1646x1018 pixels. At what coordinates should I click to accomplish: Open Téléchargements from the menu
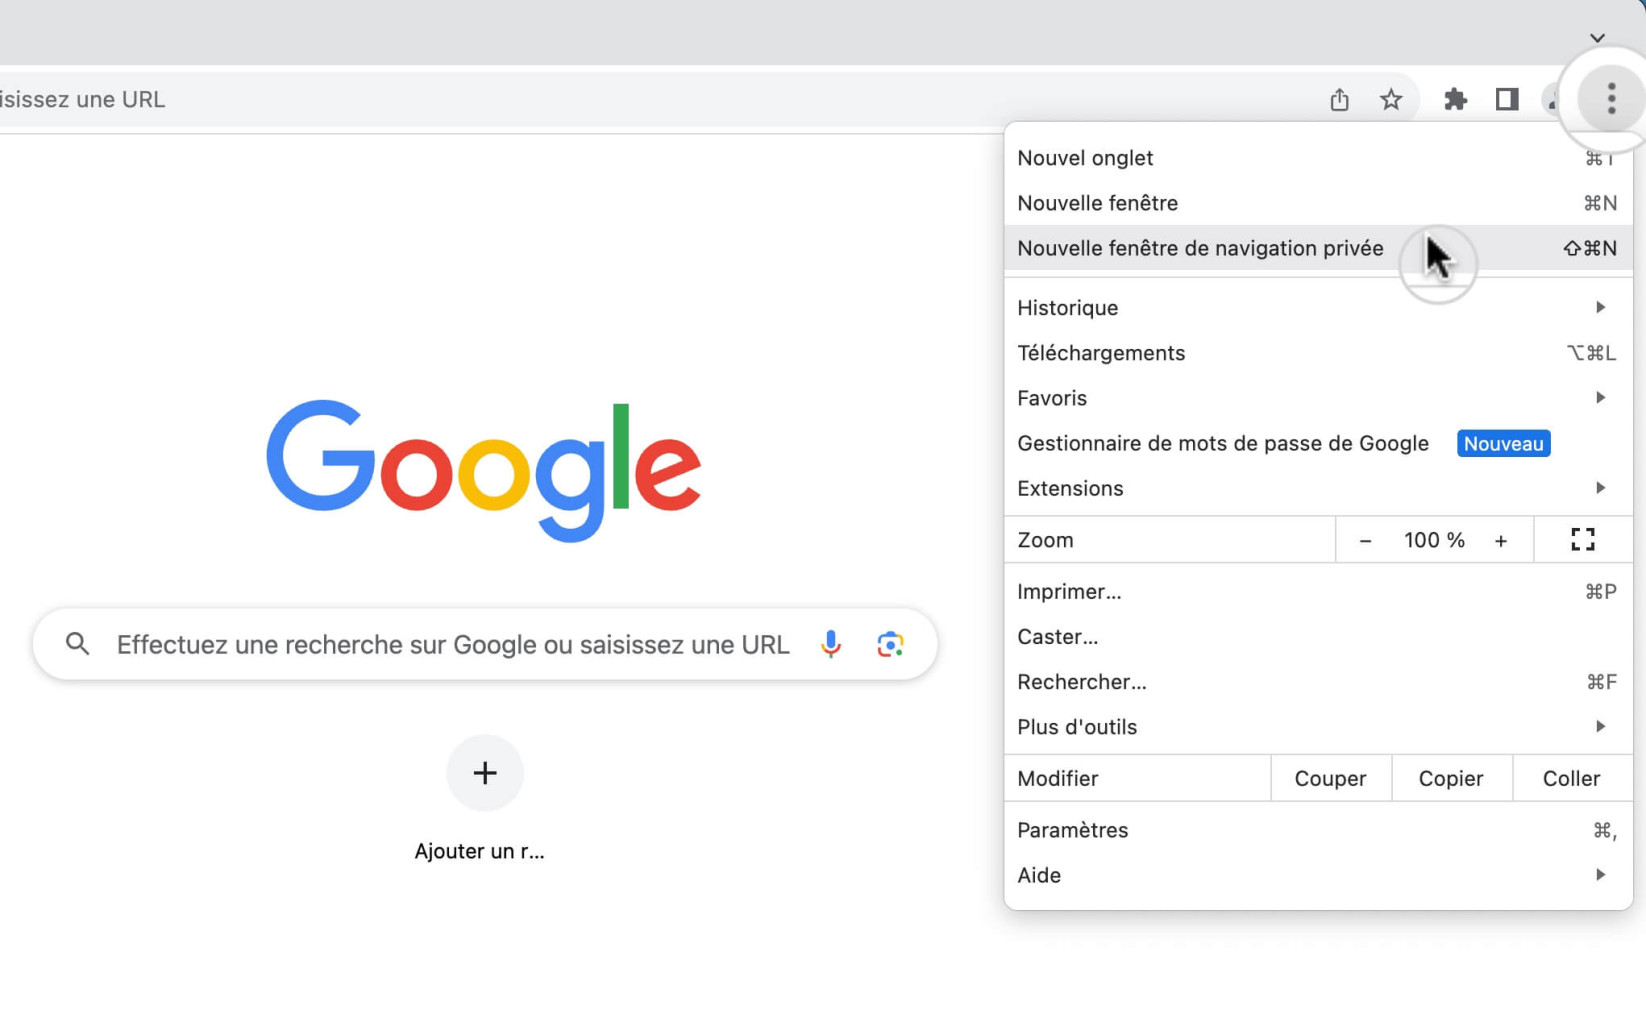click(1318, 353)
